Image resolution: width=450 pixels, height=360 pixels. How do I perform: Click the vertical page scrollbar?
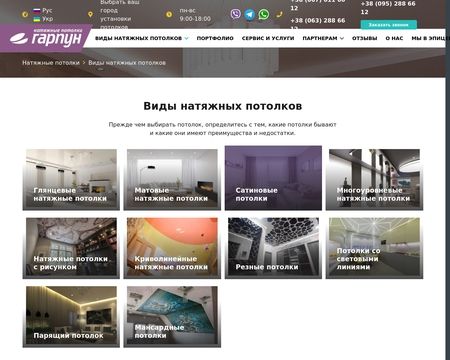click(x=448, y=180)
